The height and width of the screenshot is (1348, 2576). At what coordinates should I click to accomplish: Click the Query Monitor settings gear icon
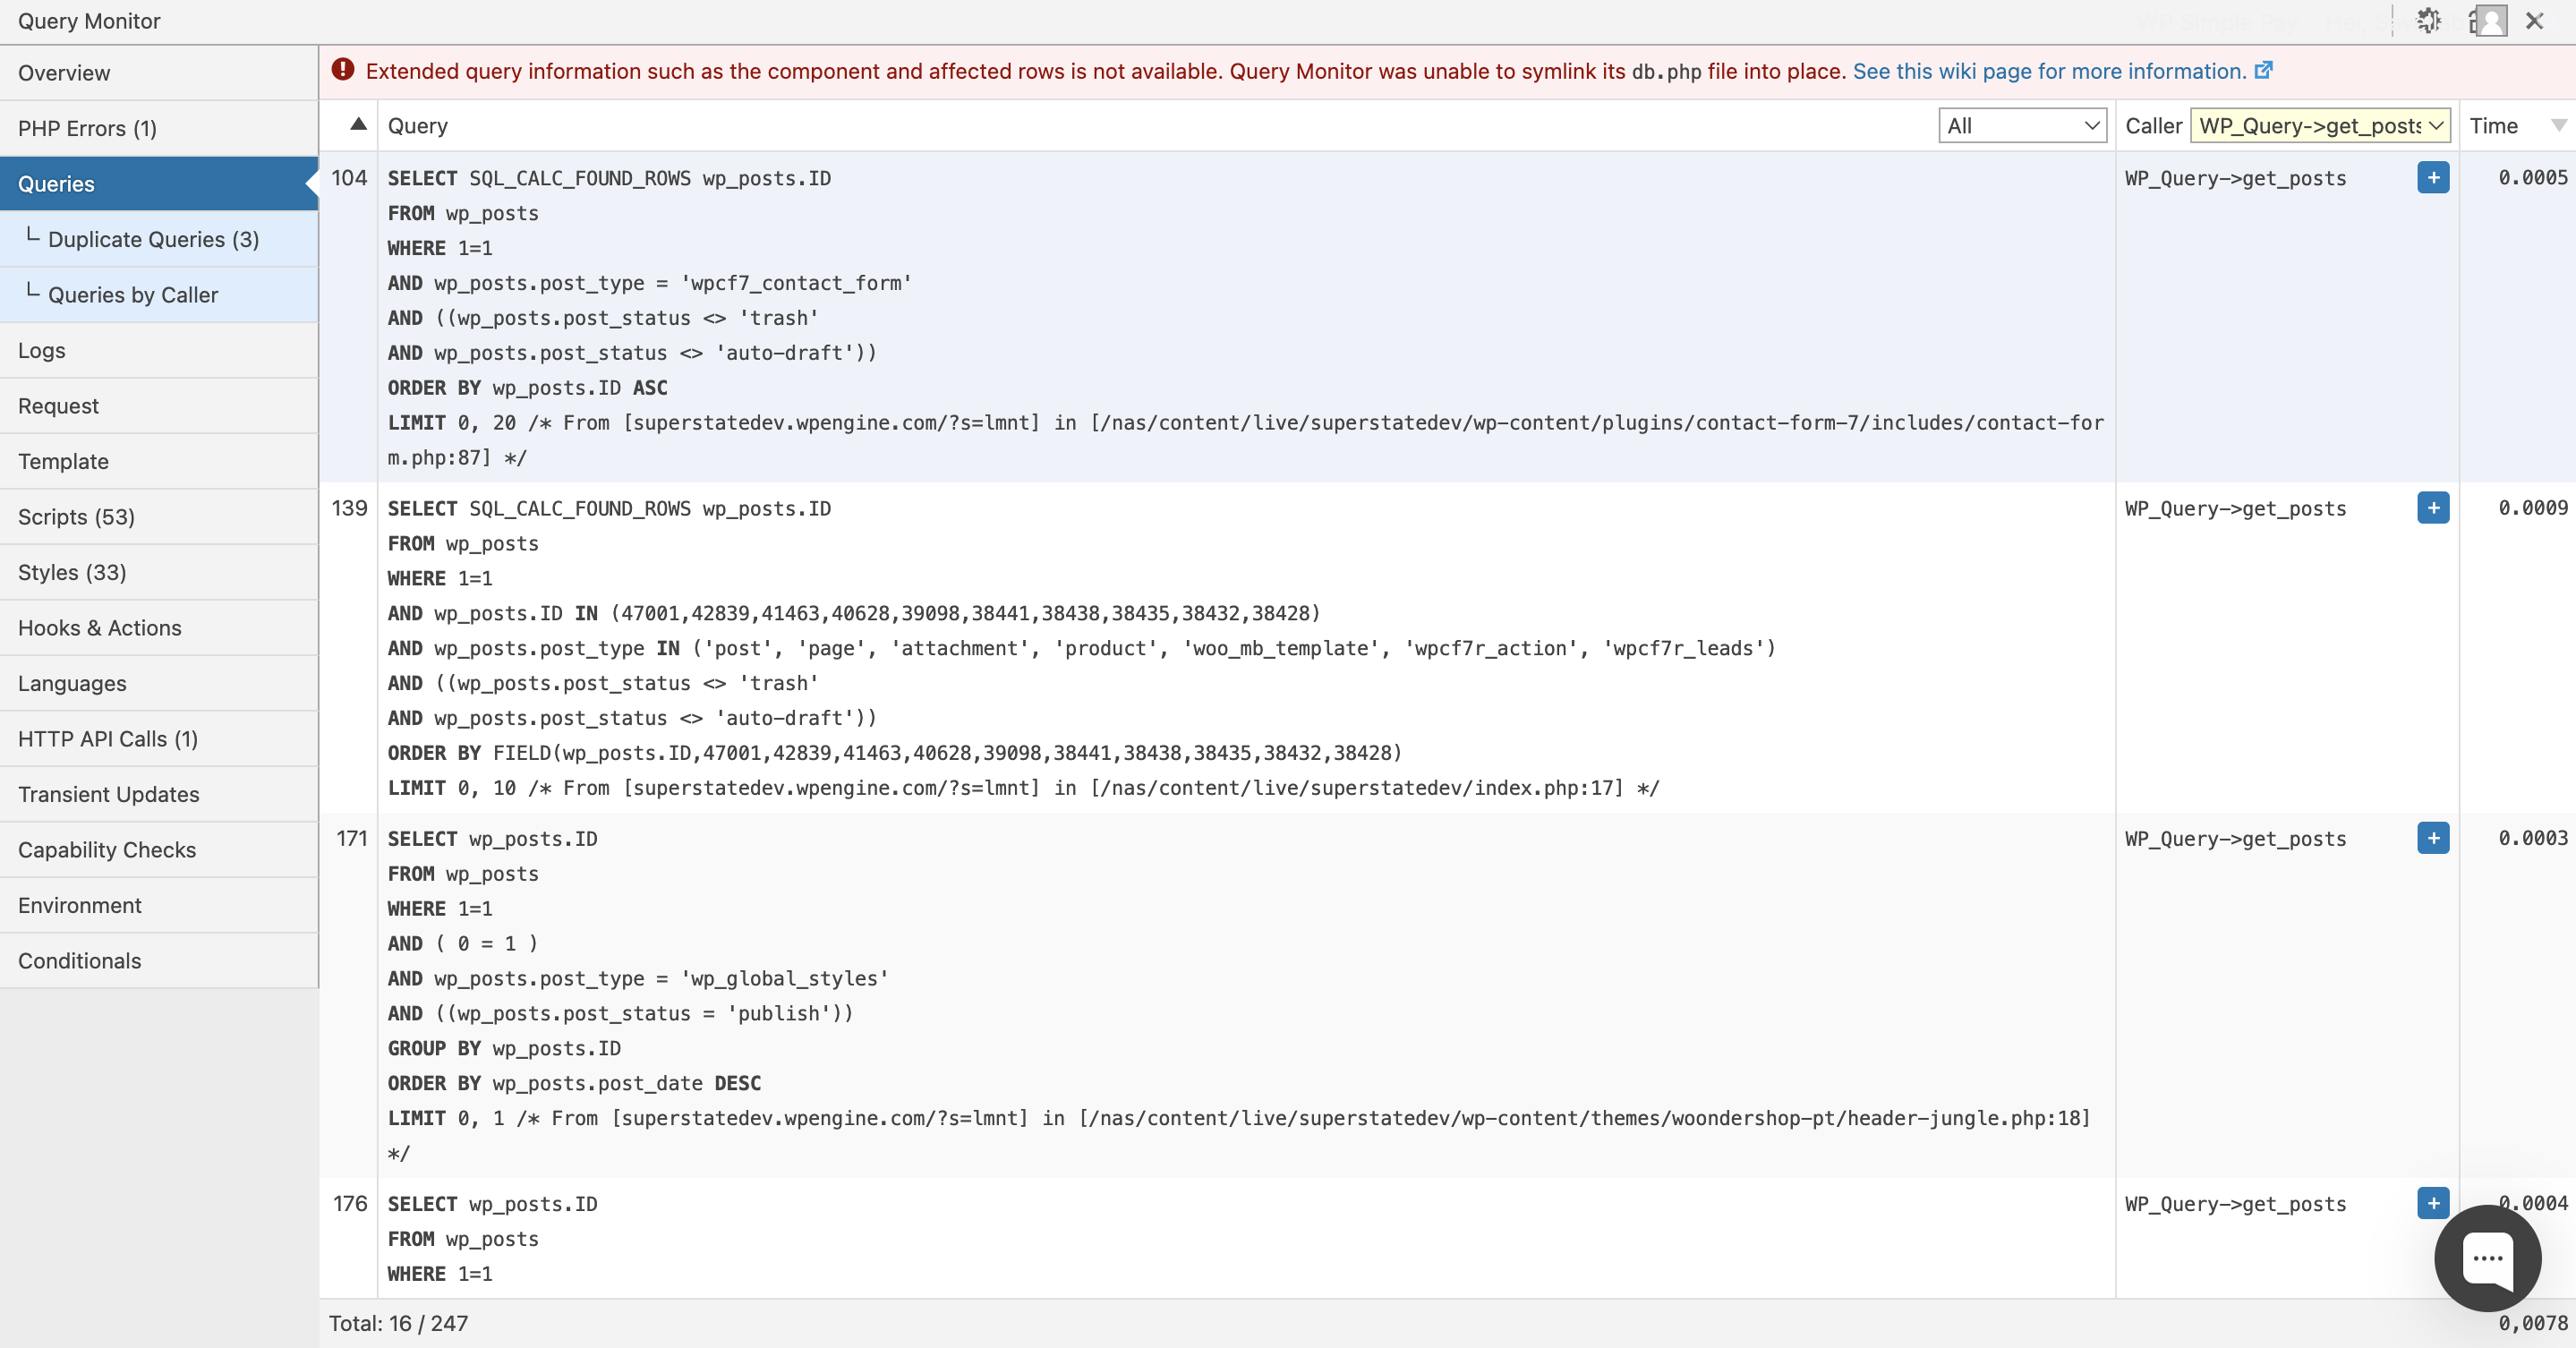(x=2426, y=21)
